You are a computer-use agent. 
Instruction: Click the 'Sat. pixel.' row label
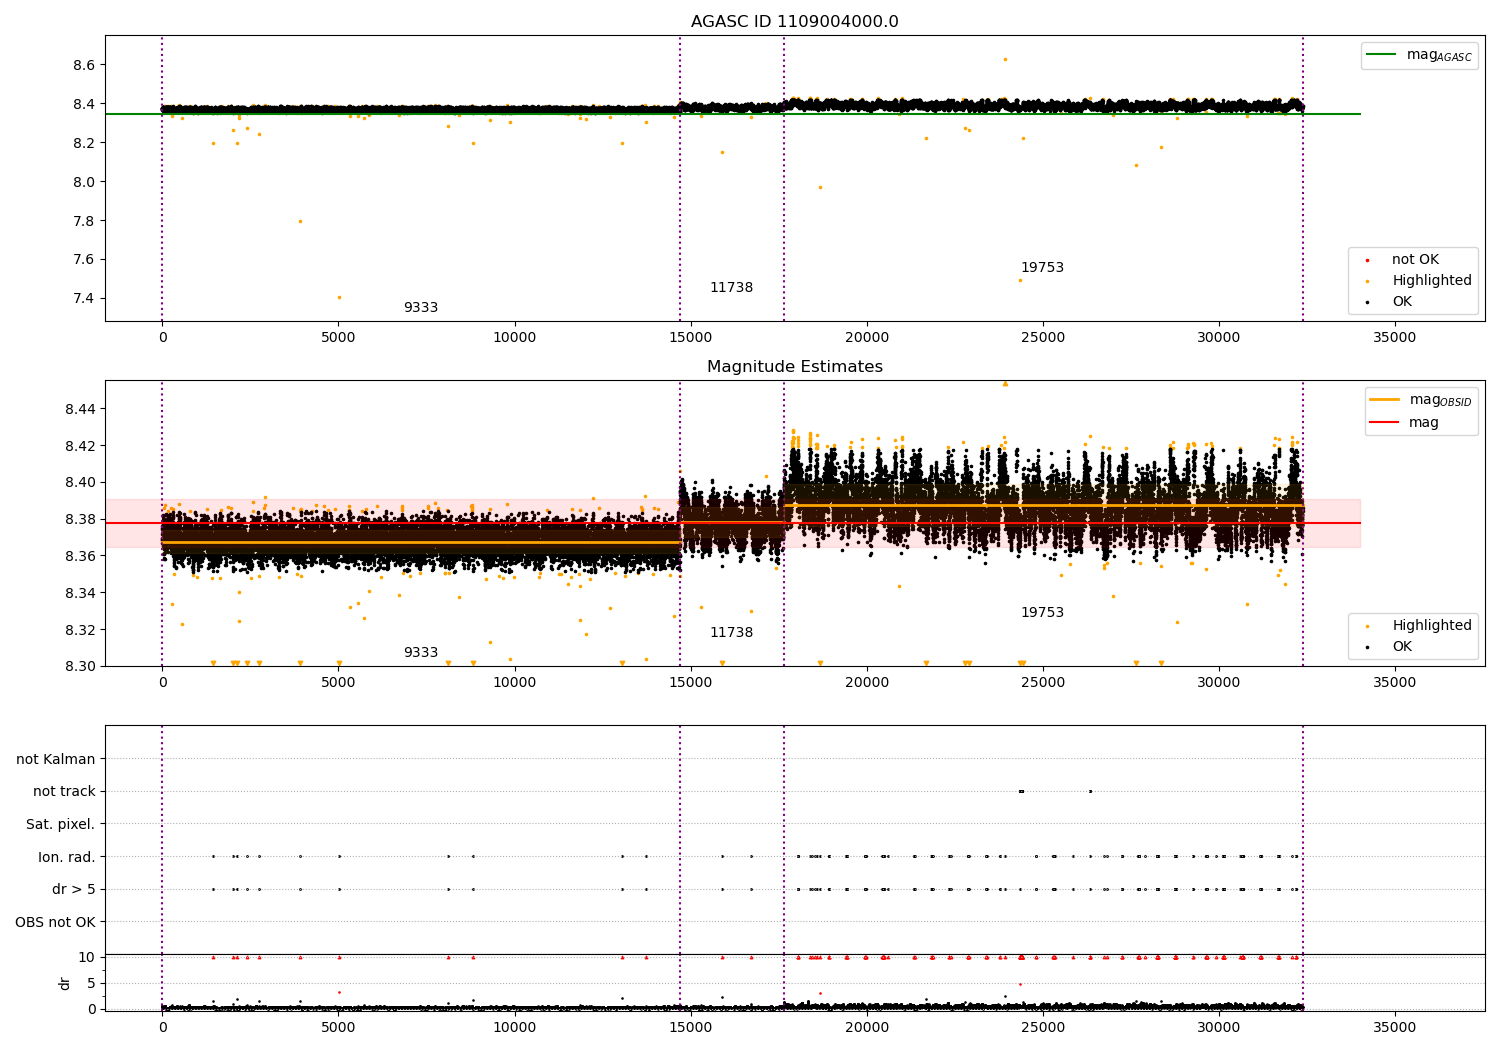tap(61, 824)
